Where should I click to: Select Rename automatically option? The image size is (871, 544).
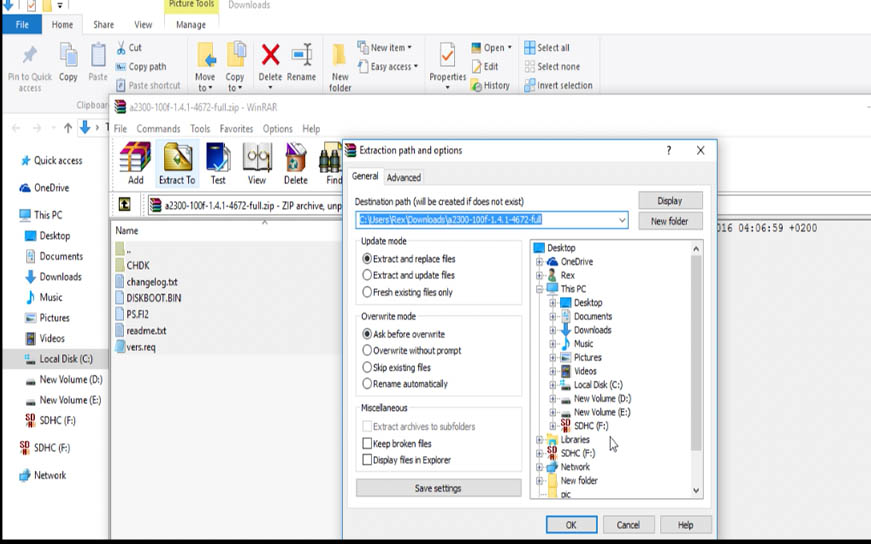coord(404,384)
